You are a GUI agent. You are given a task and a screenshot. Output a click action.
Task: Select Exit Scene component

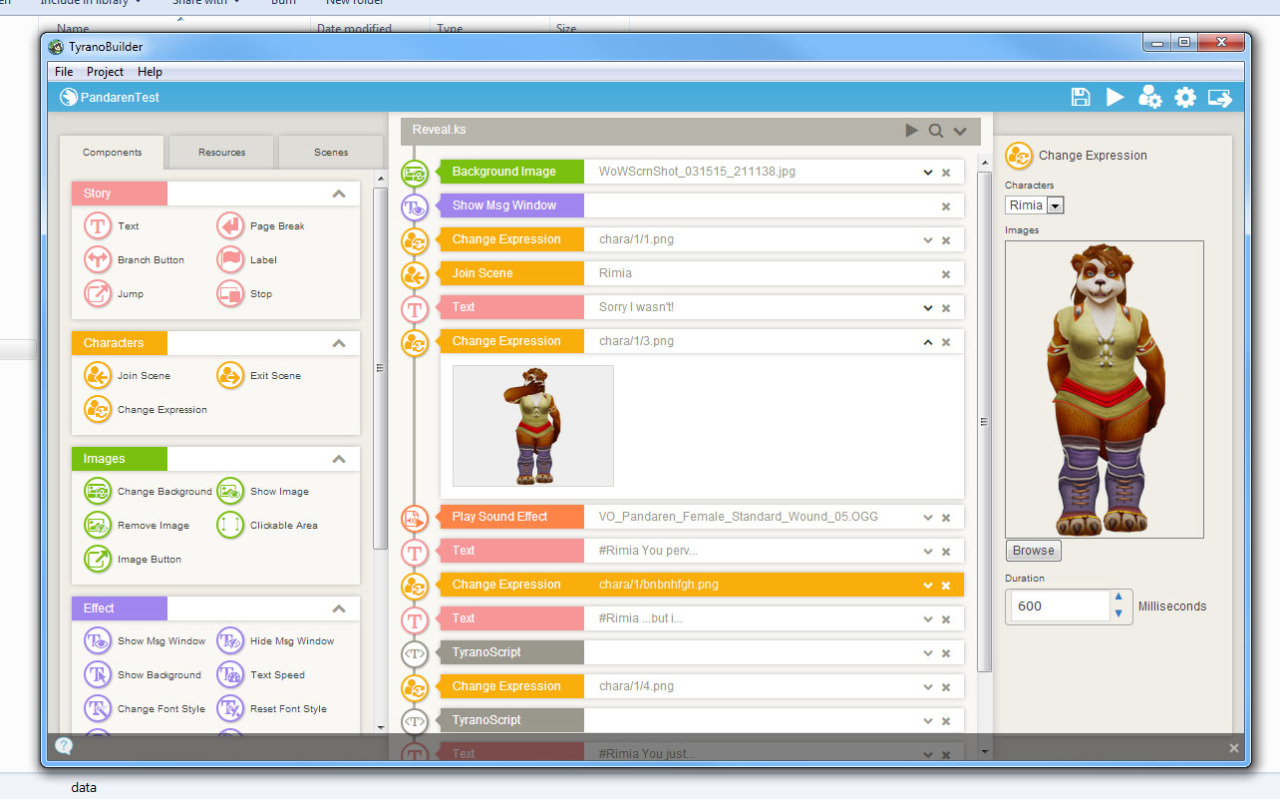coord(259,376)
